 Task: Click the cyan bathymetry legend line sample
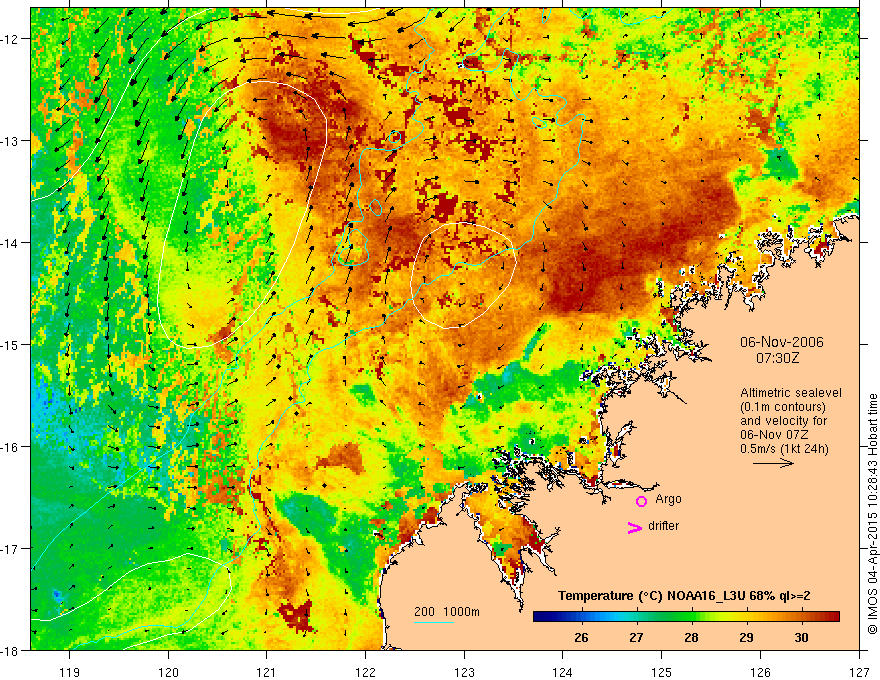coord(433,622)
